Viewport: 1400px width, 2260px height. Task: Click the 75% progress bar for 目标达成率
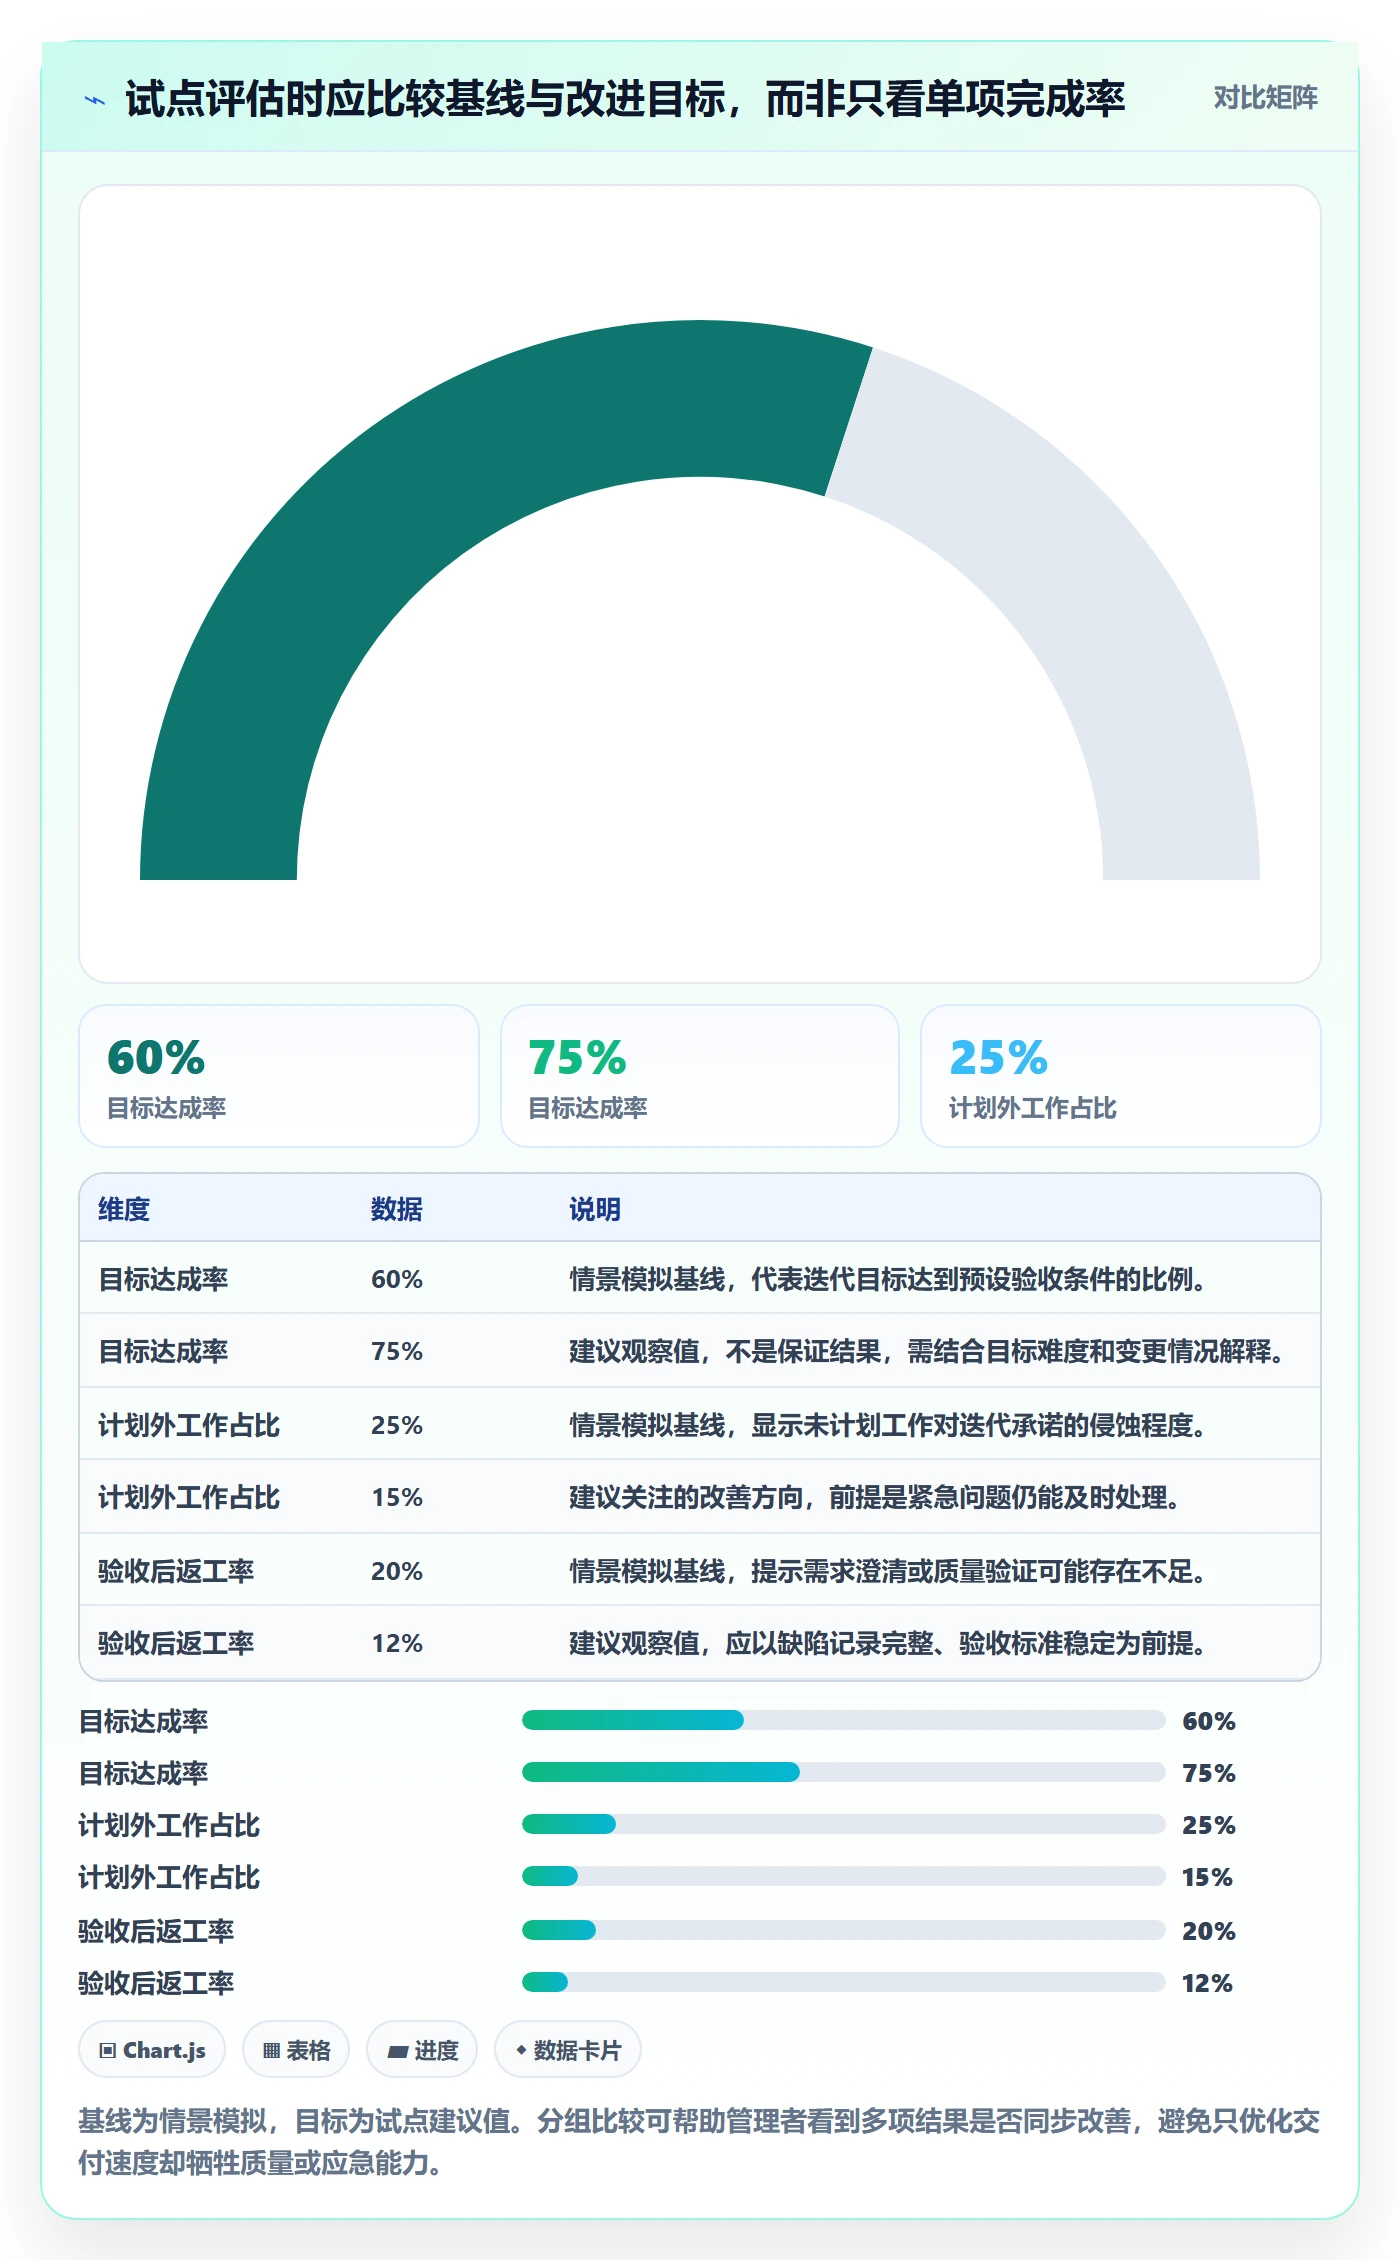(x=844, y=1772)
